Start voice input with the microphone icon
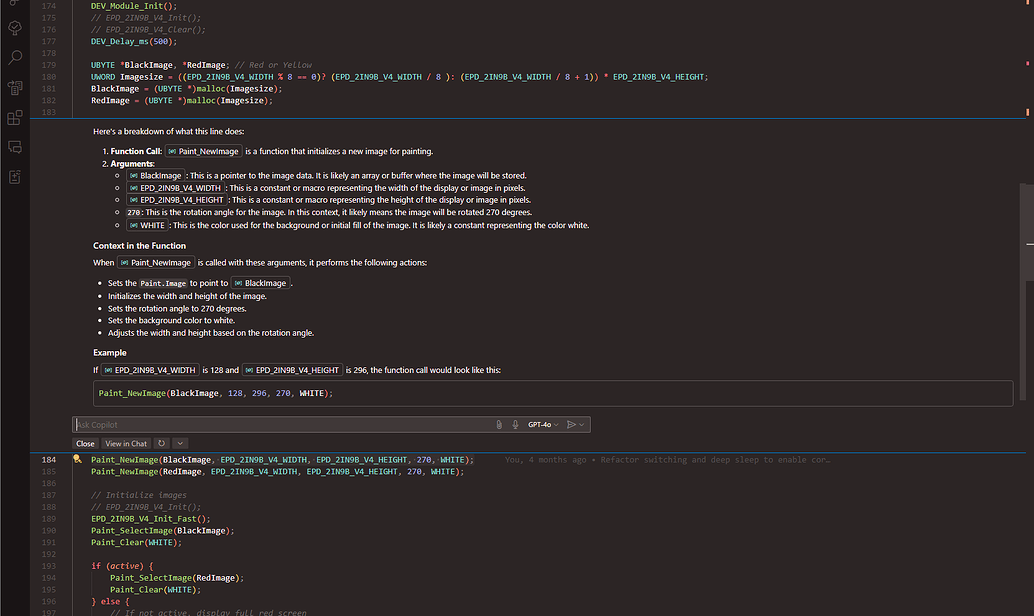Screen dimensions: 1034x616 point(515,425)
